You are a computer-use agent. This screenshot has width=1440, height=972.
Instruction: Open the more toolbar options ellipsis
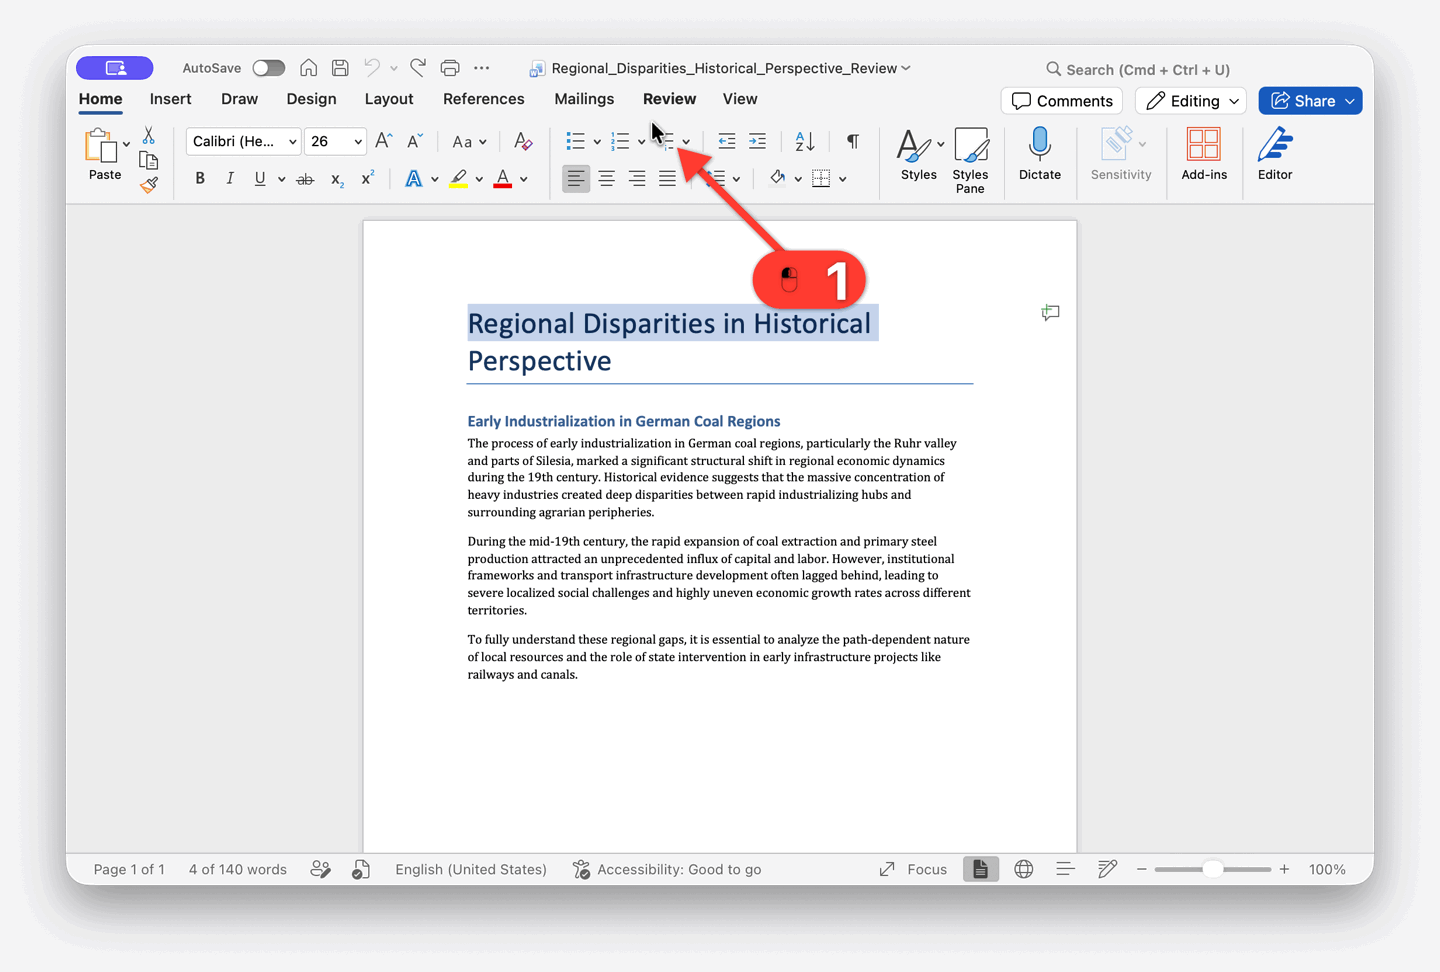click(x=482, y=68)
